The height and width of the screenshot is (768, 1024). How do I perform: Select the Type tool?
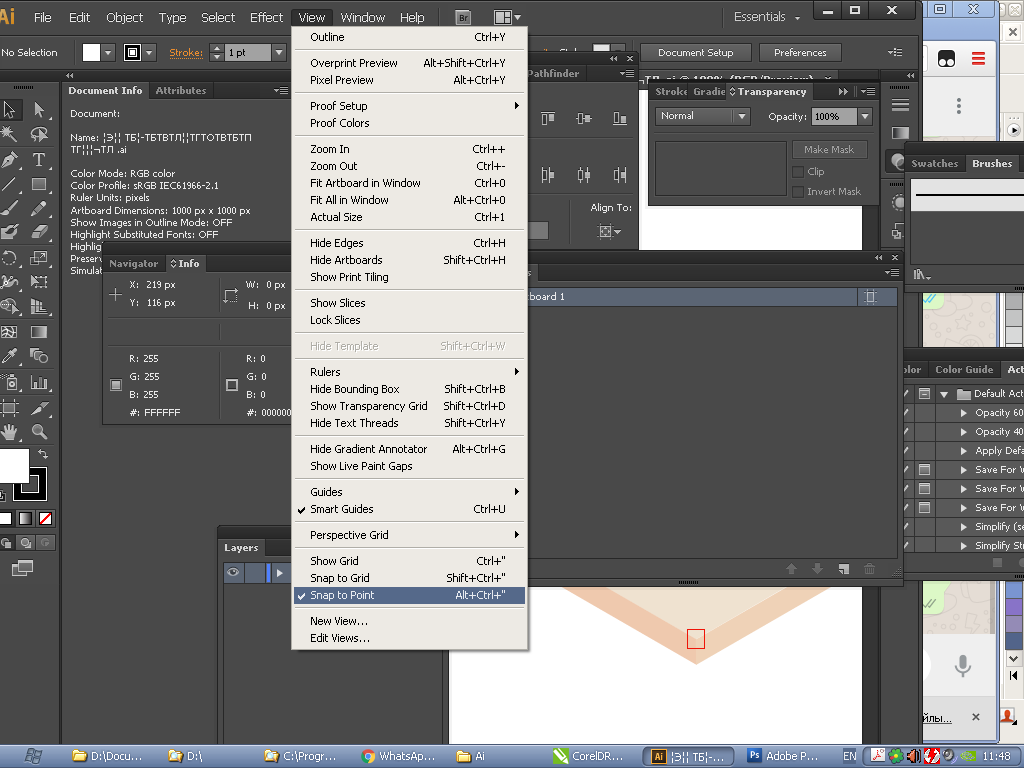click(x=40, y=160)
